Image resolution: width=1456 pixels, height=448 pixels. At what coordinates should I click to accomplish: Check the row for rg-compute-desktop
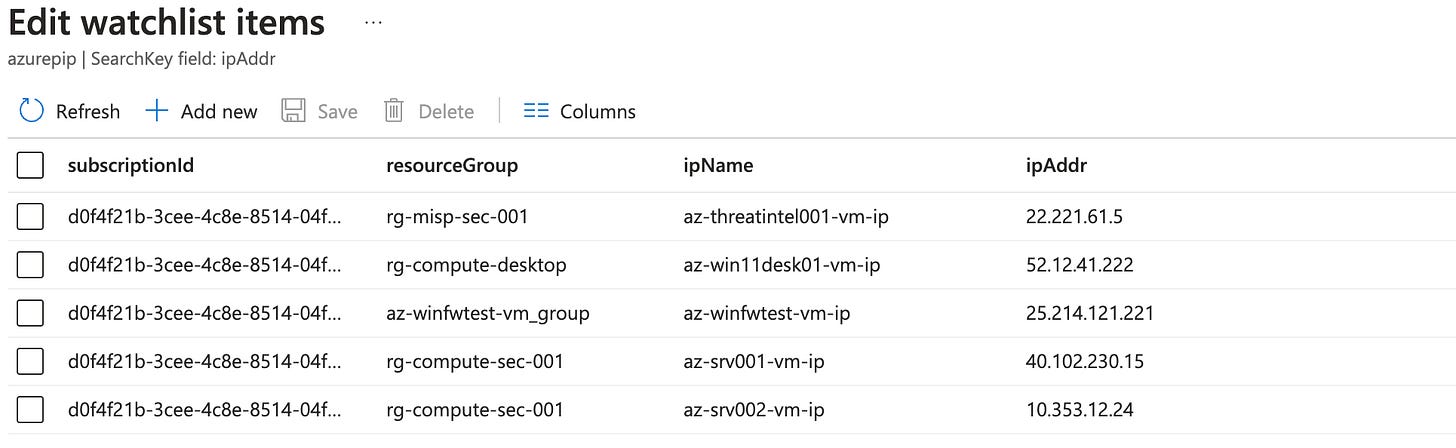pos(30,265)
